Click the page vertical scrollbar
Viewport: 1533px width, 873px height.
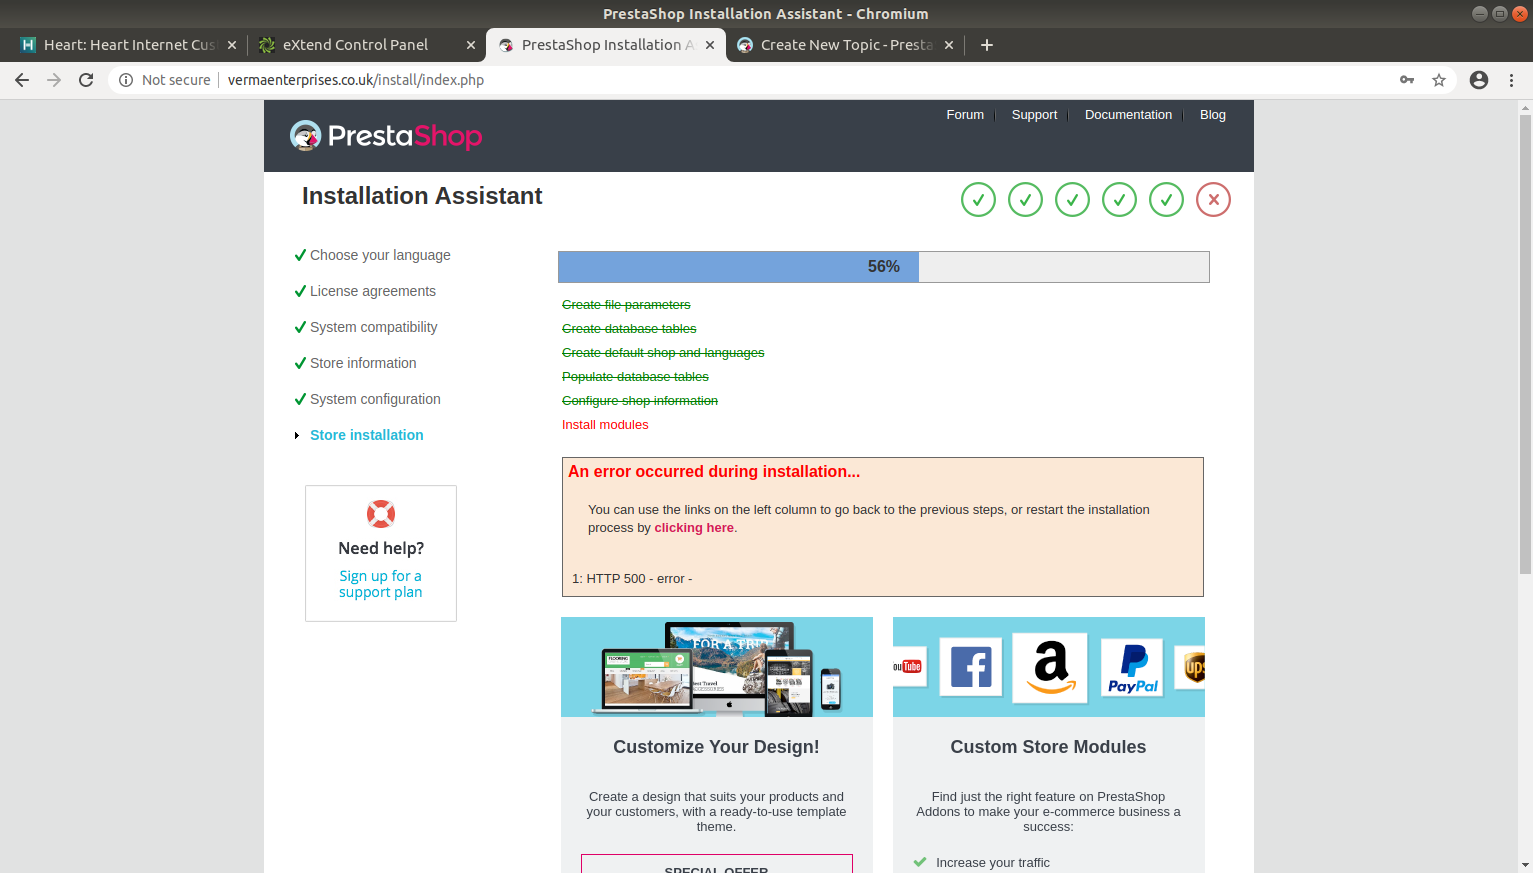(1524, 345)
